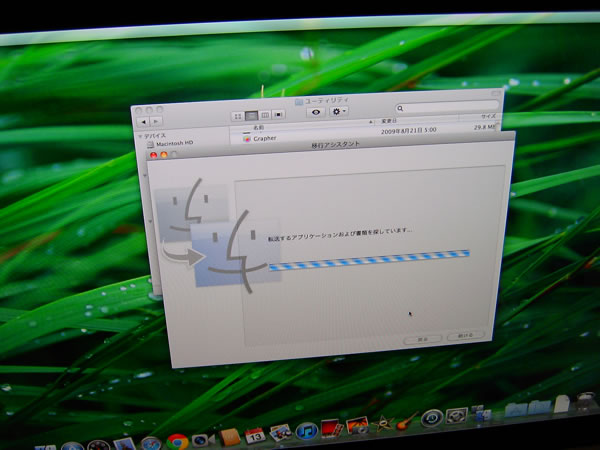Open the video camera chat app in Dock
This screenshot has height=450, width=600.
(x=203, y=440)
